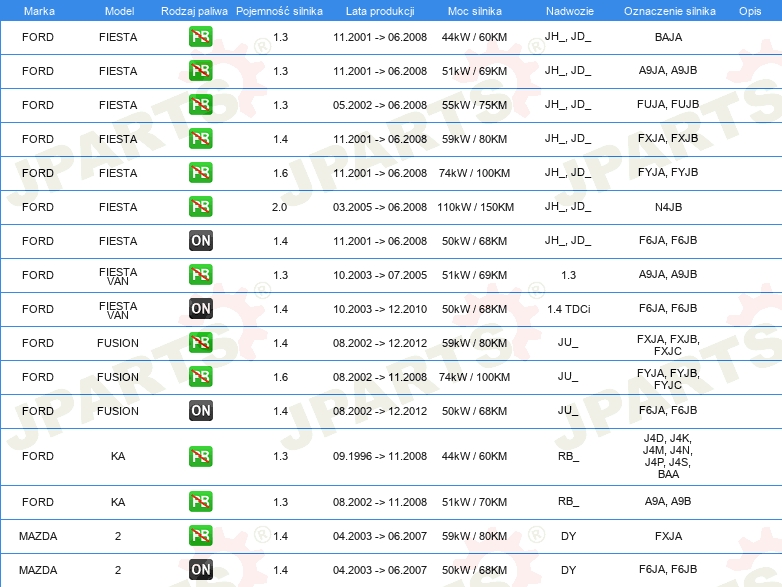Select power cell 110kW / 150KM
Image resolution: width=782 pixels, height=587 pixels.
[x=475, y=207]
